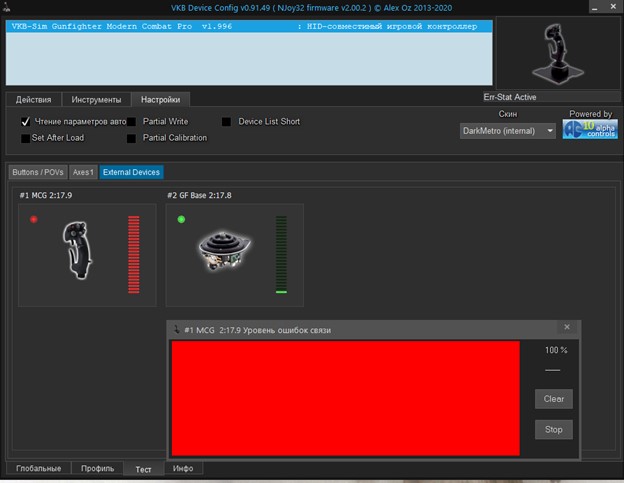Close the MCG error level popup

[x=567, y=327]
